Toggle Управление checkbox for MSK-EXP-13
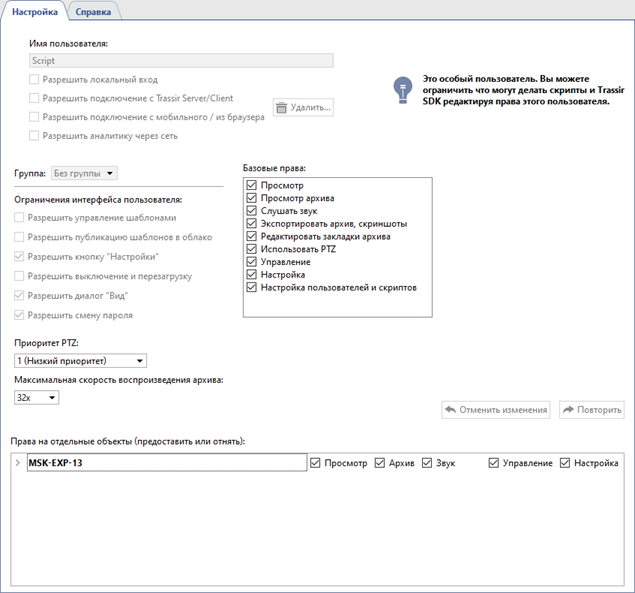635x593 pixels. pos(494,463)
